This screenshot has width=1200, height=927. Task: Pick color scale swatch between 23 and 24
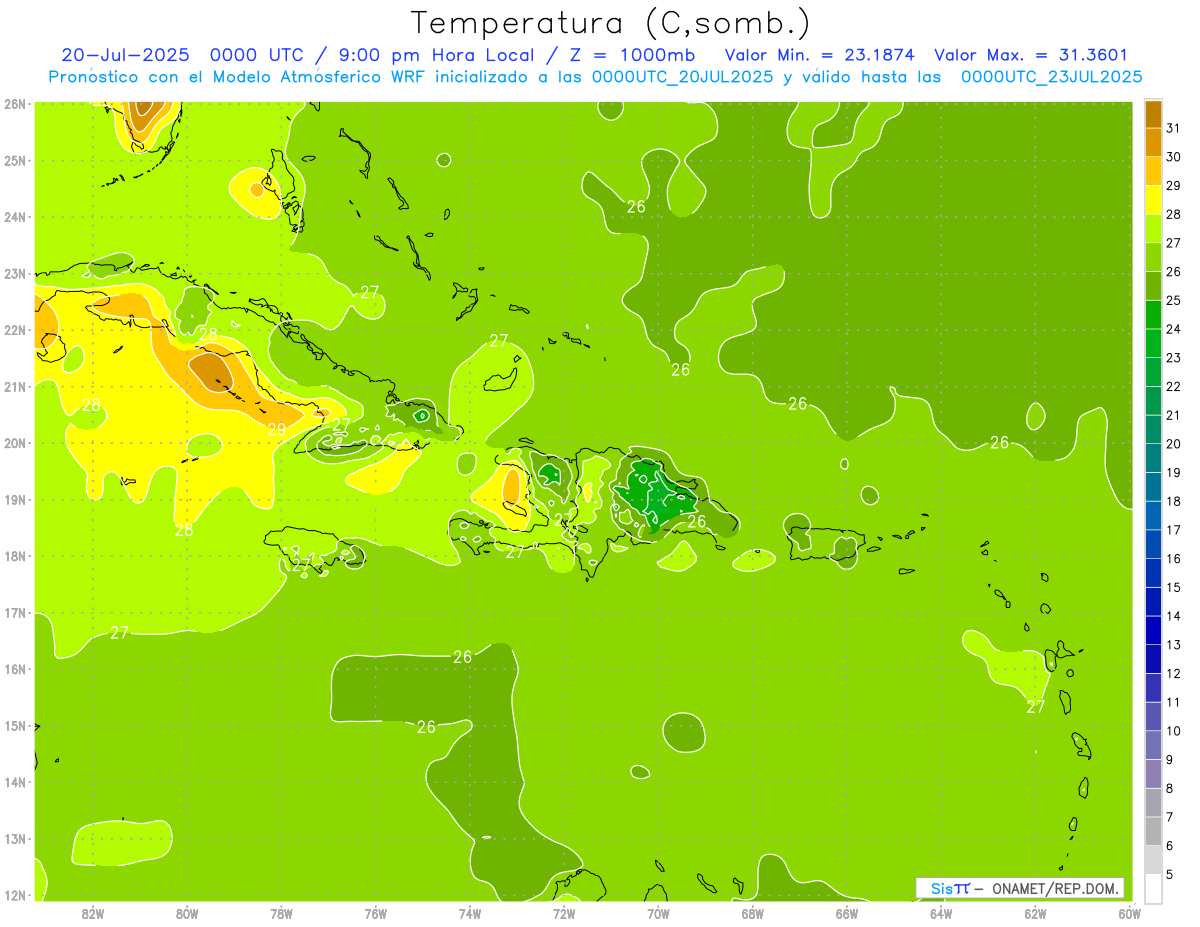1153,343
